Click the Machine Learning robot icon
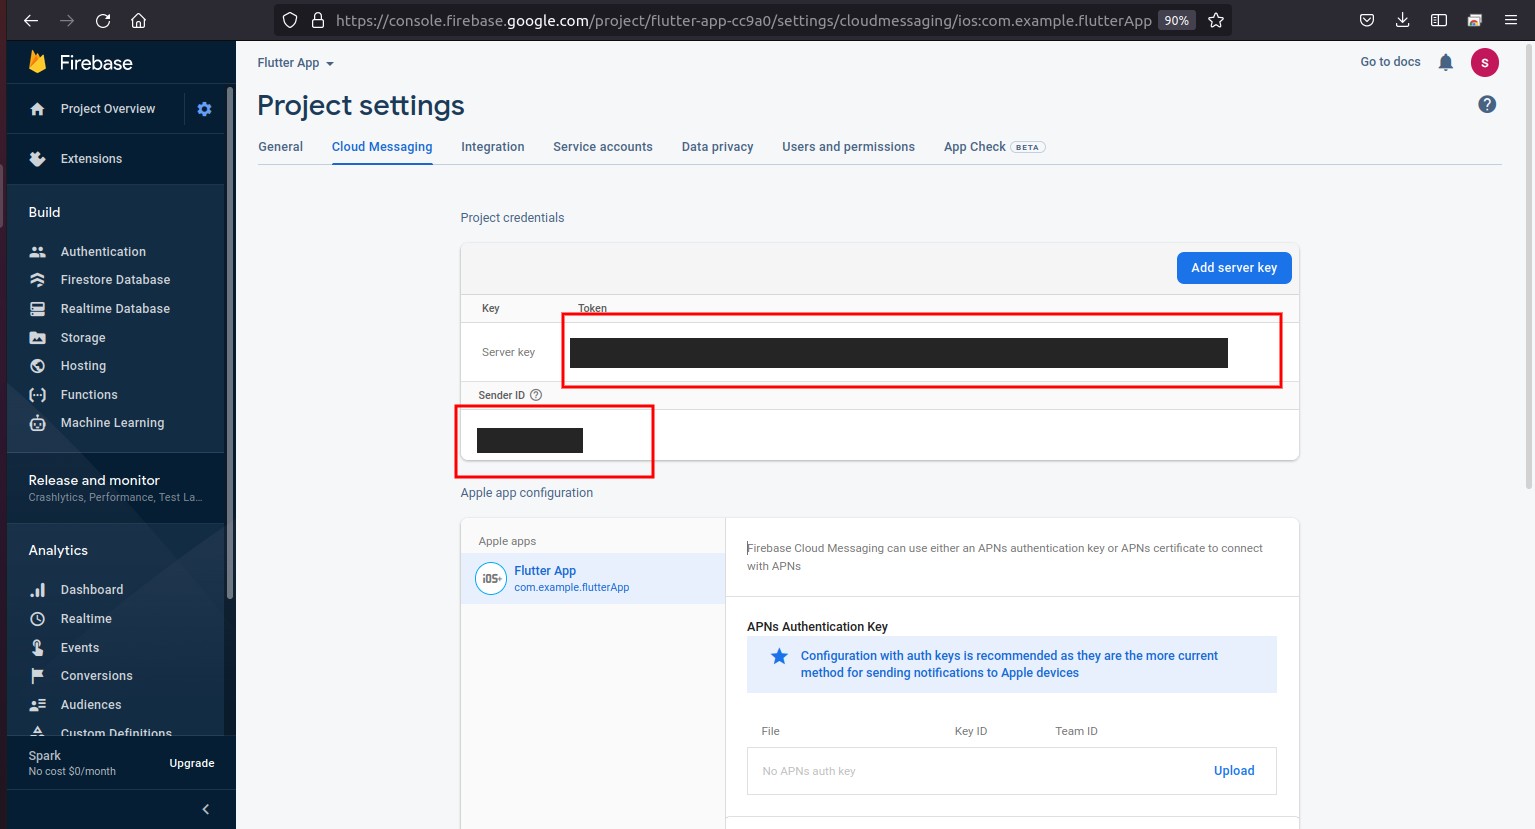The image size is (1535, 829). pos(37,423)
